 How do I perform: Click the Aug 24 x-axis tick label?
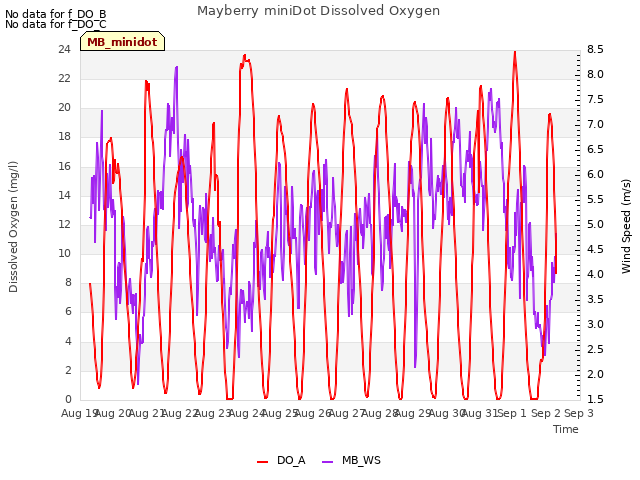(247, 413)
